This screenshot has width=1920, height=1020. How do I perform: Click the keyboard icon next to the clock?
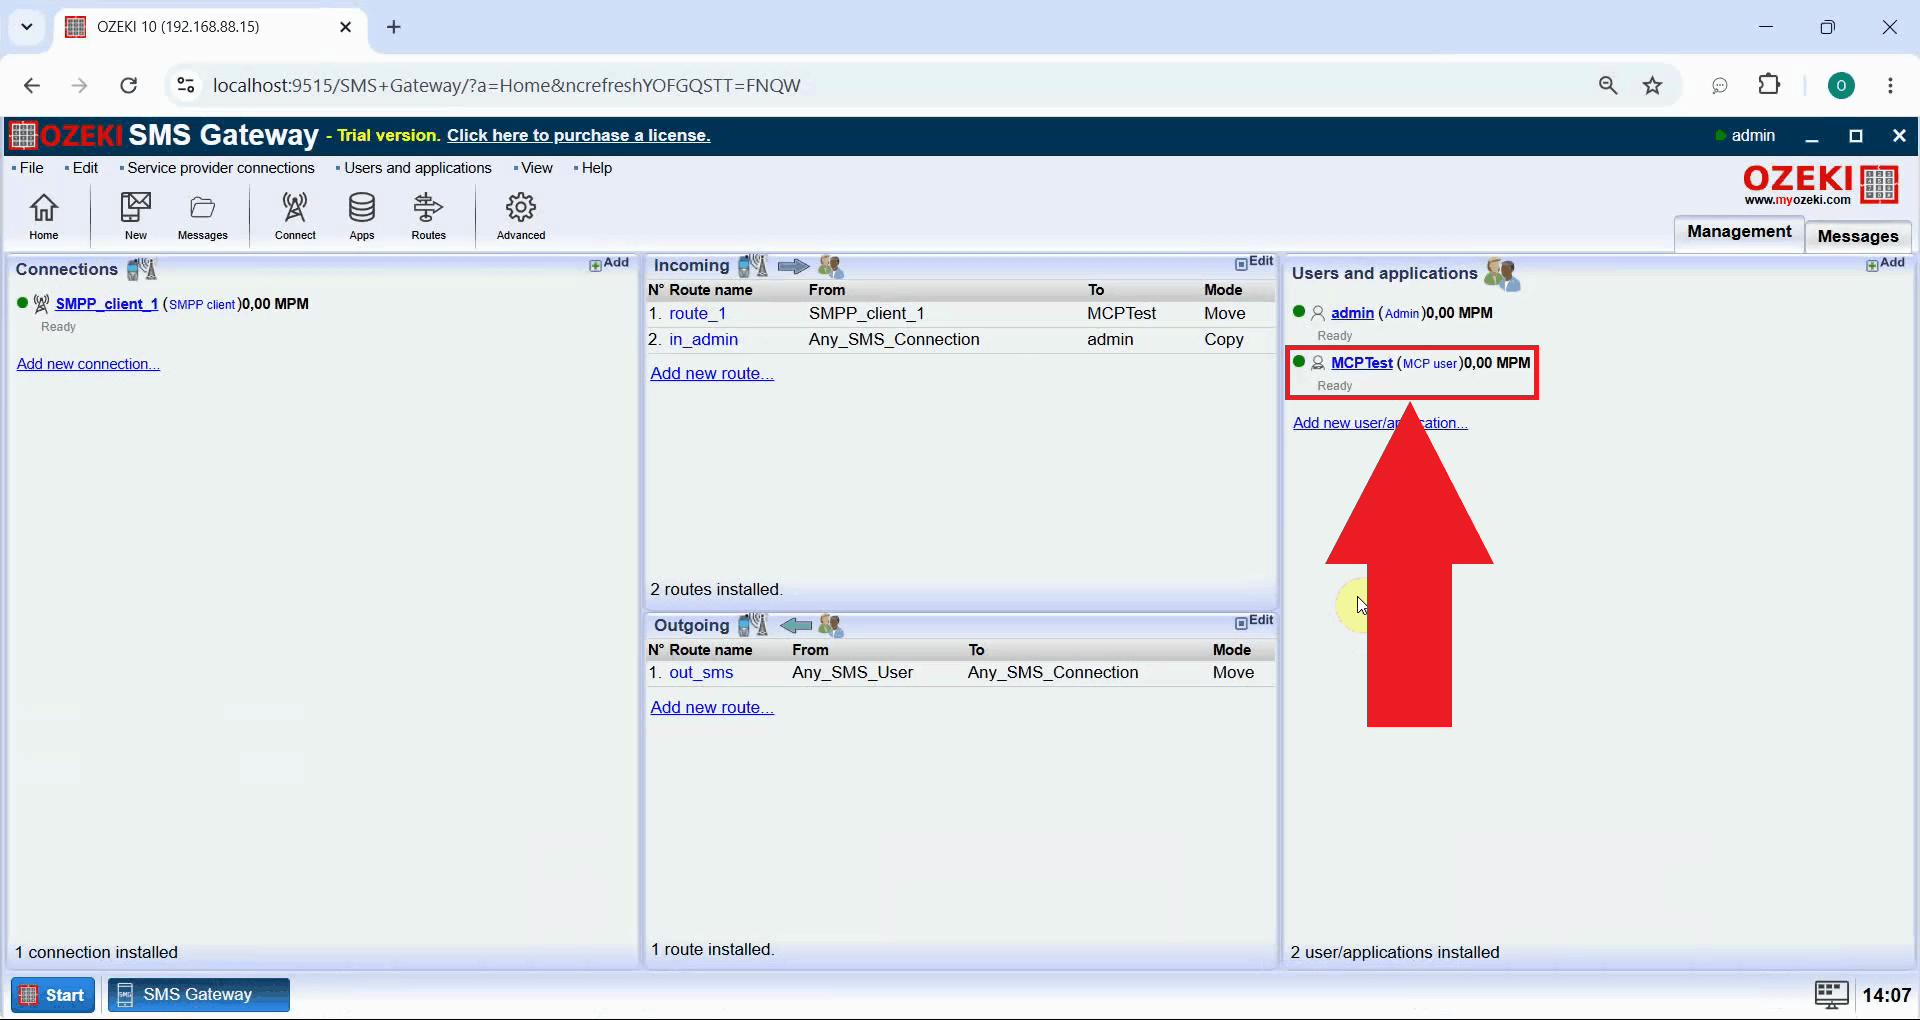(x=1831, y=994)
